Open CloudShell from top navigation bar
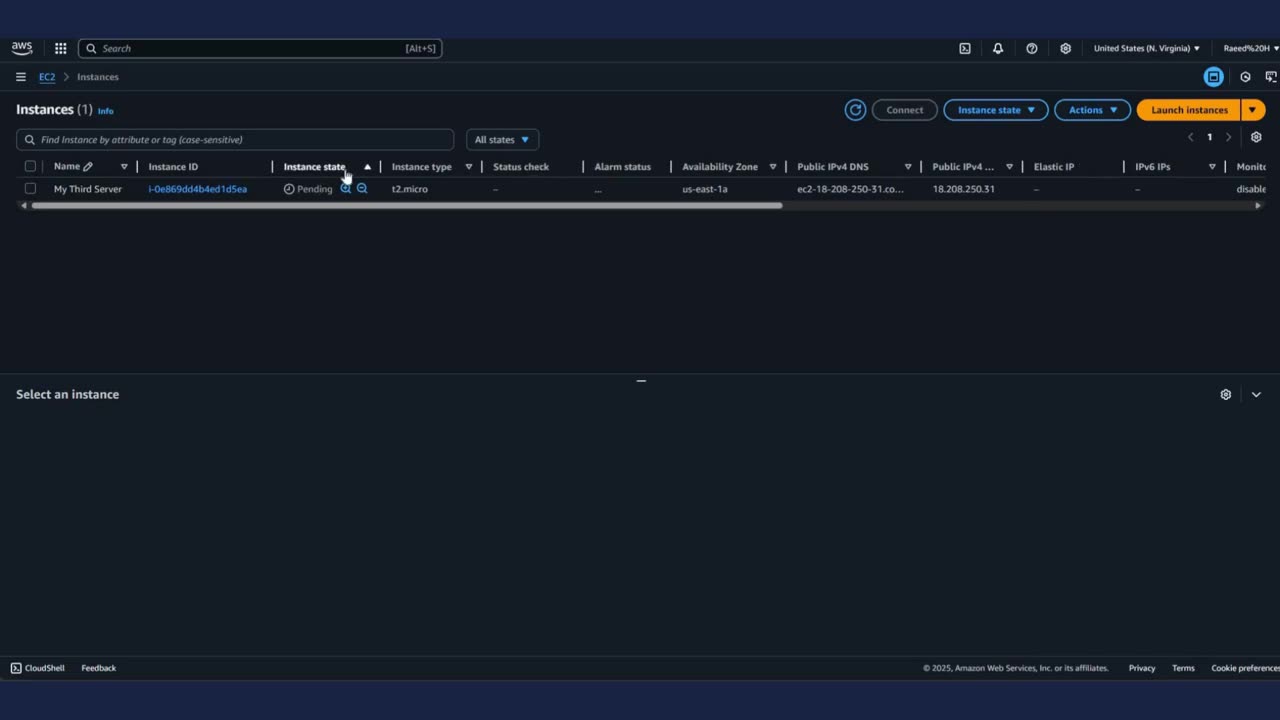Screen dimensions: 1280x720 [965, 48]
